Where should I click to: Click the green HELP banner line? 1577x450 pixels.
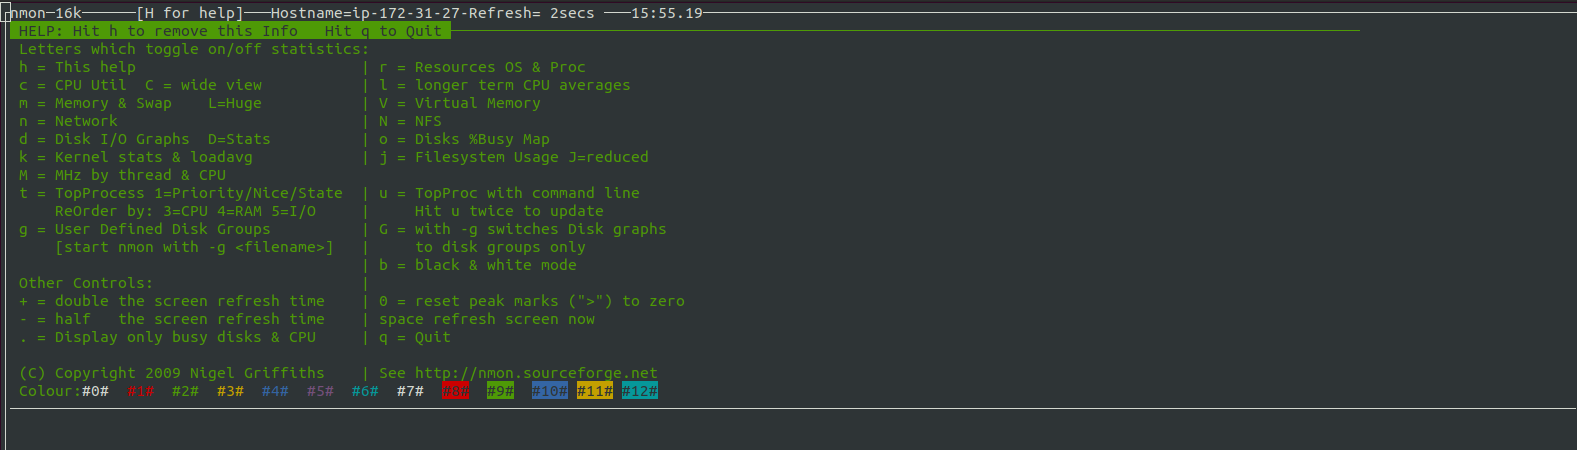[x=230, y=31]
